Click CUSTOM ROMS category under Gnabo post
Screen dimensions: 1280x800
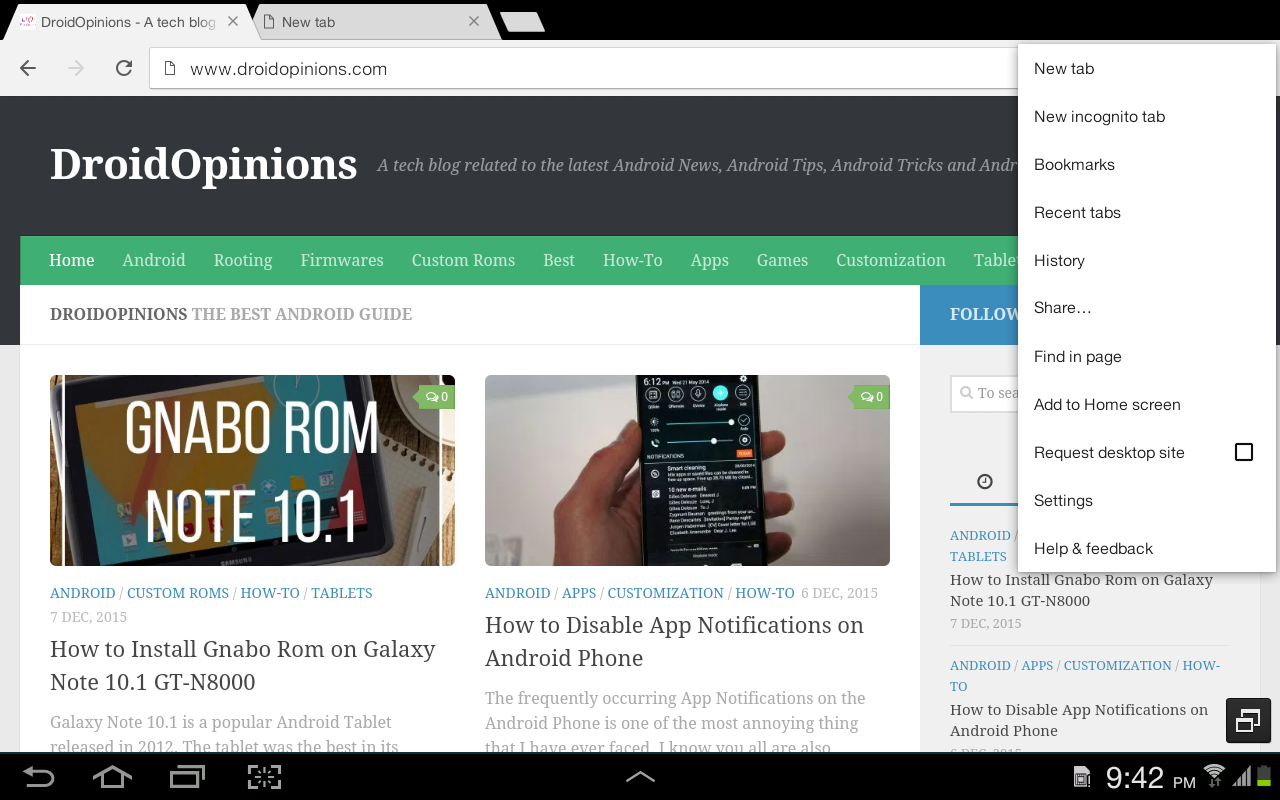(178, 593)
